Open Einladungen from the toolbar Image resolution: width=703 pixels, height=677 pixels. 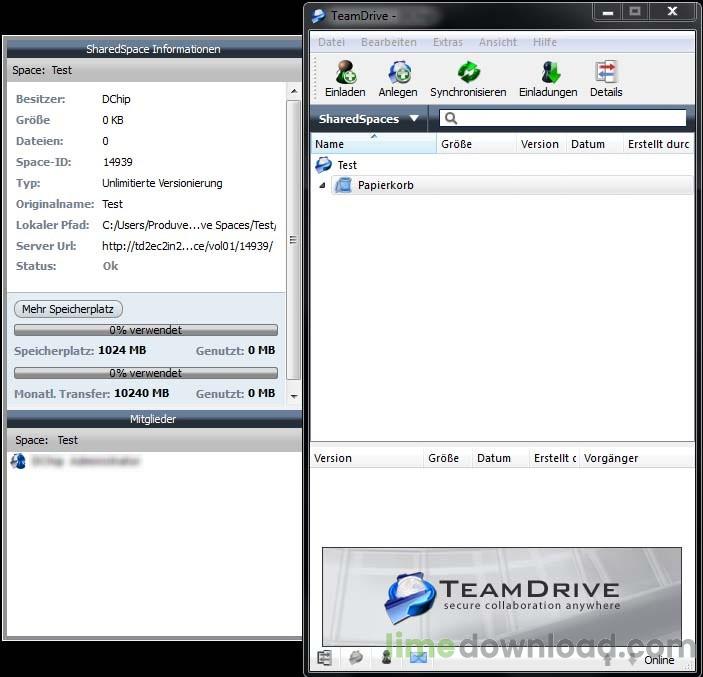(548, 74)
